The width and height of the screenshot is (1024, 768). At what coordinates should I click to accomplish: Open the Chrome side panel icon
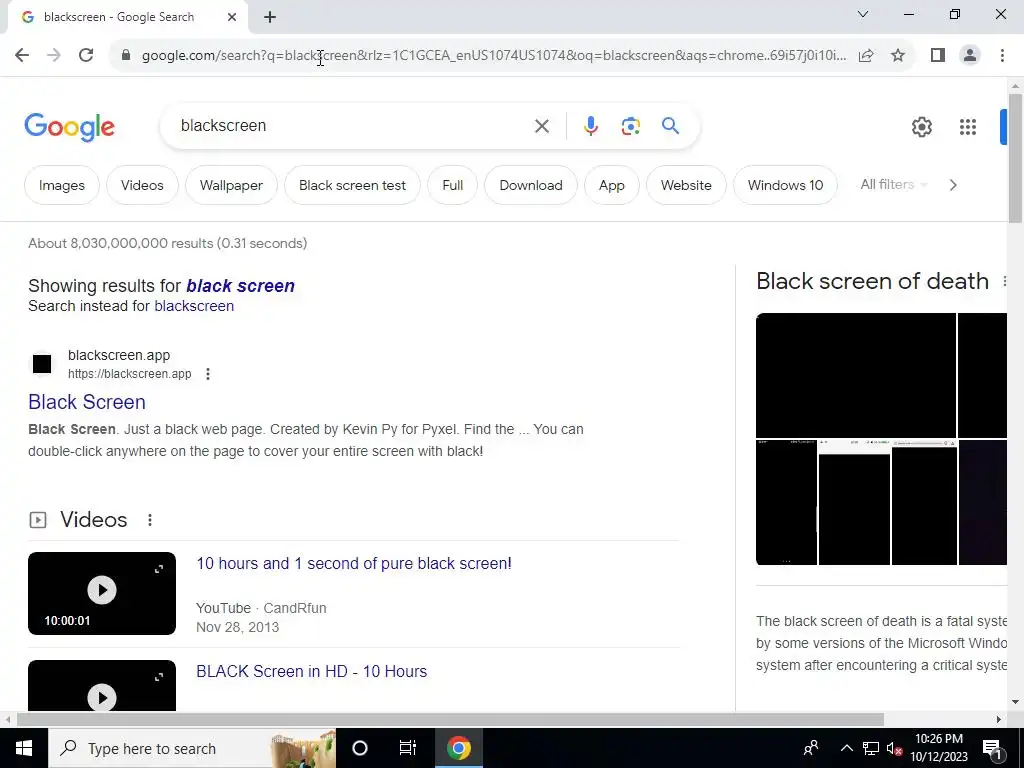tap(938, 55)
